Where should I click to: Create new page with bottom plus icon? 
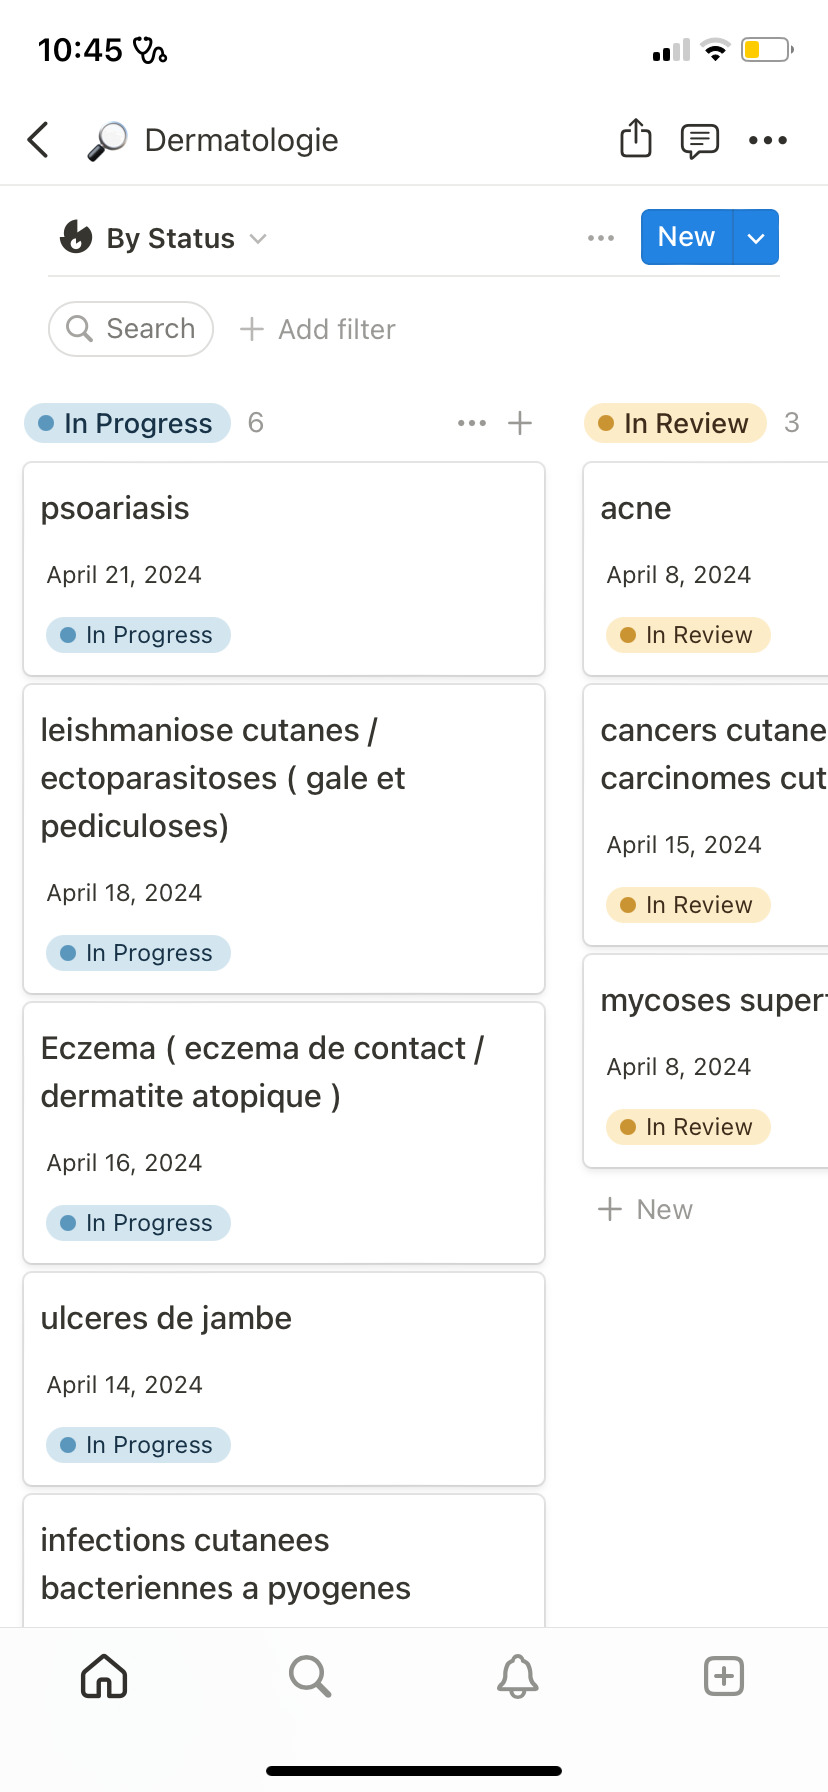pyautogui.click(x=724, y=1676)
